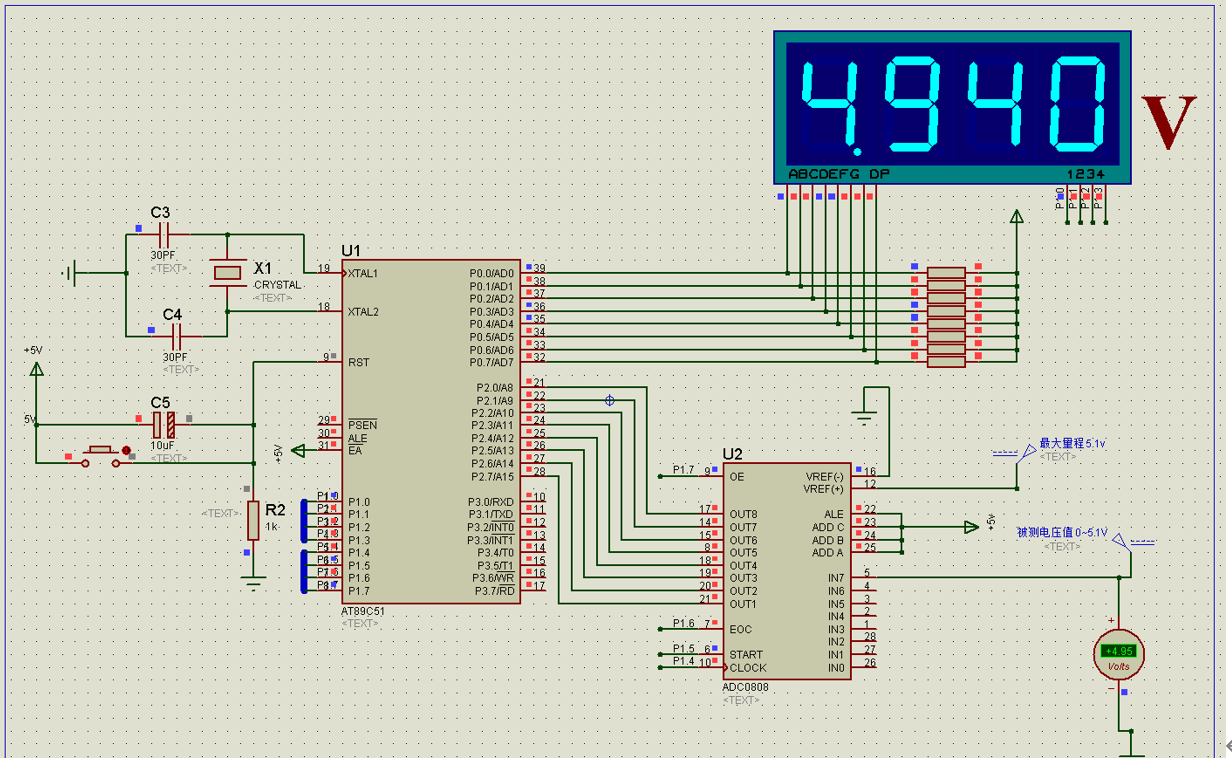Click the 1k value beside R2
This screenshot has width=1232, height=758.
[x=272, y=527]
